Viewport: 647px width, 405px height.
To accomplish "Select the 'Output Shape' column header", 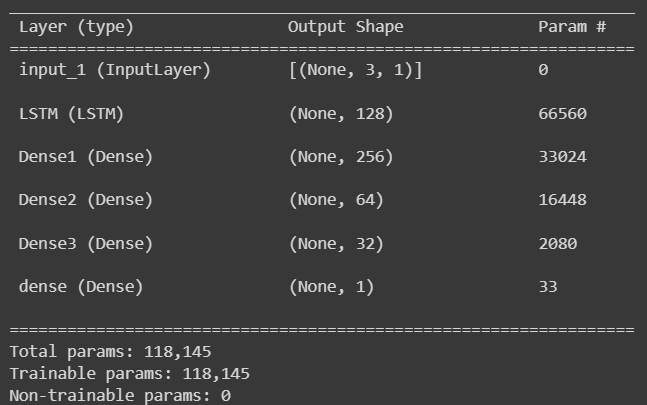I will [x=345, y=27].
